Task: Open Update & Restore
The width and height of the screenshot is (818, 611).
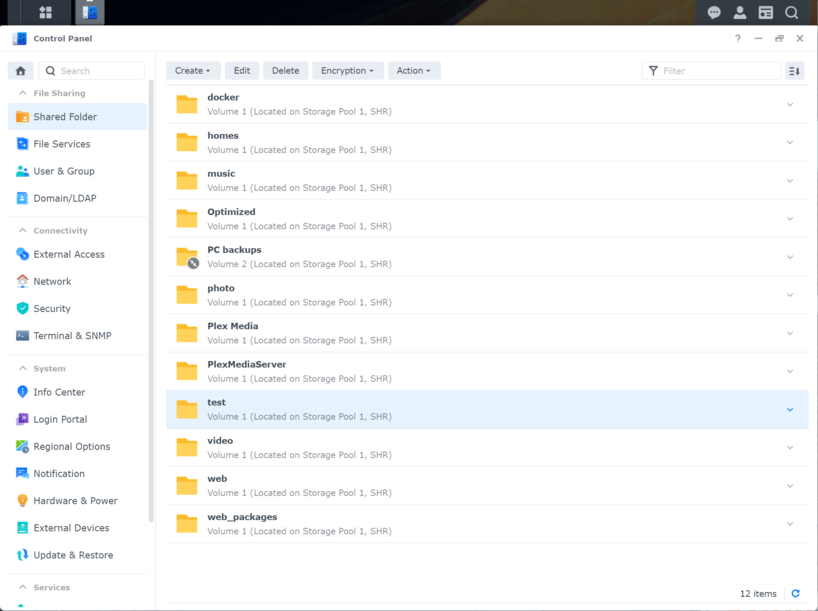Action: click(77, 555)
